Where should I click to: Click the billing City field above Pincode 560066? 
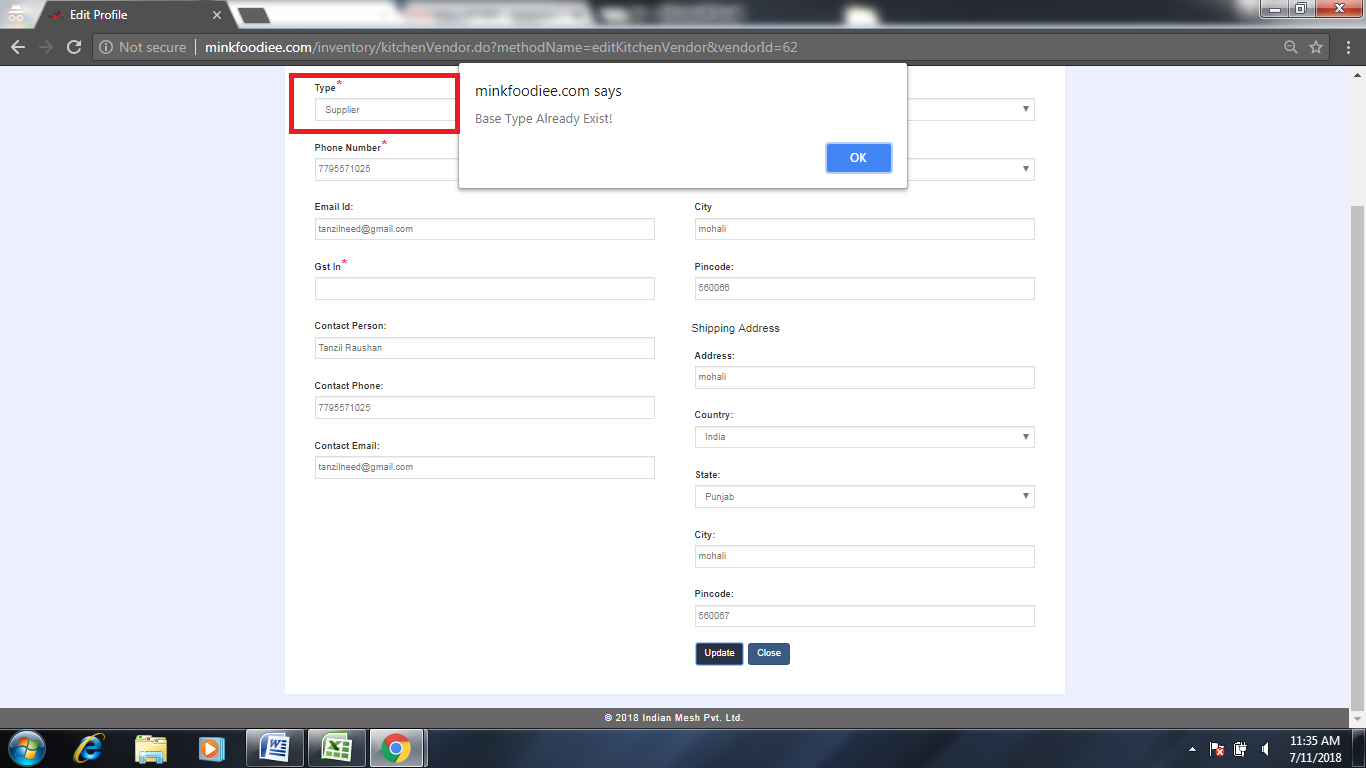865,229
